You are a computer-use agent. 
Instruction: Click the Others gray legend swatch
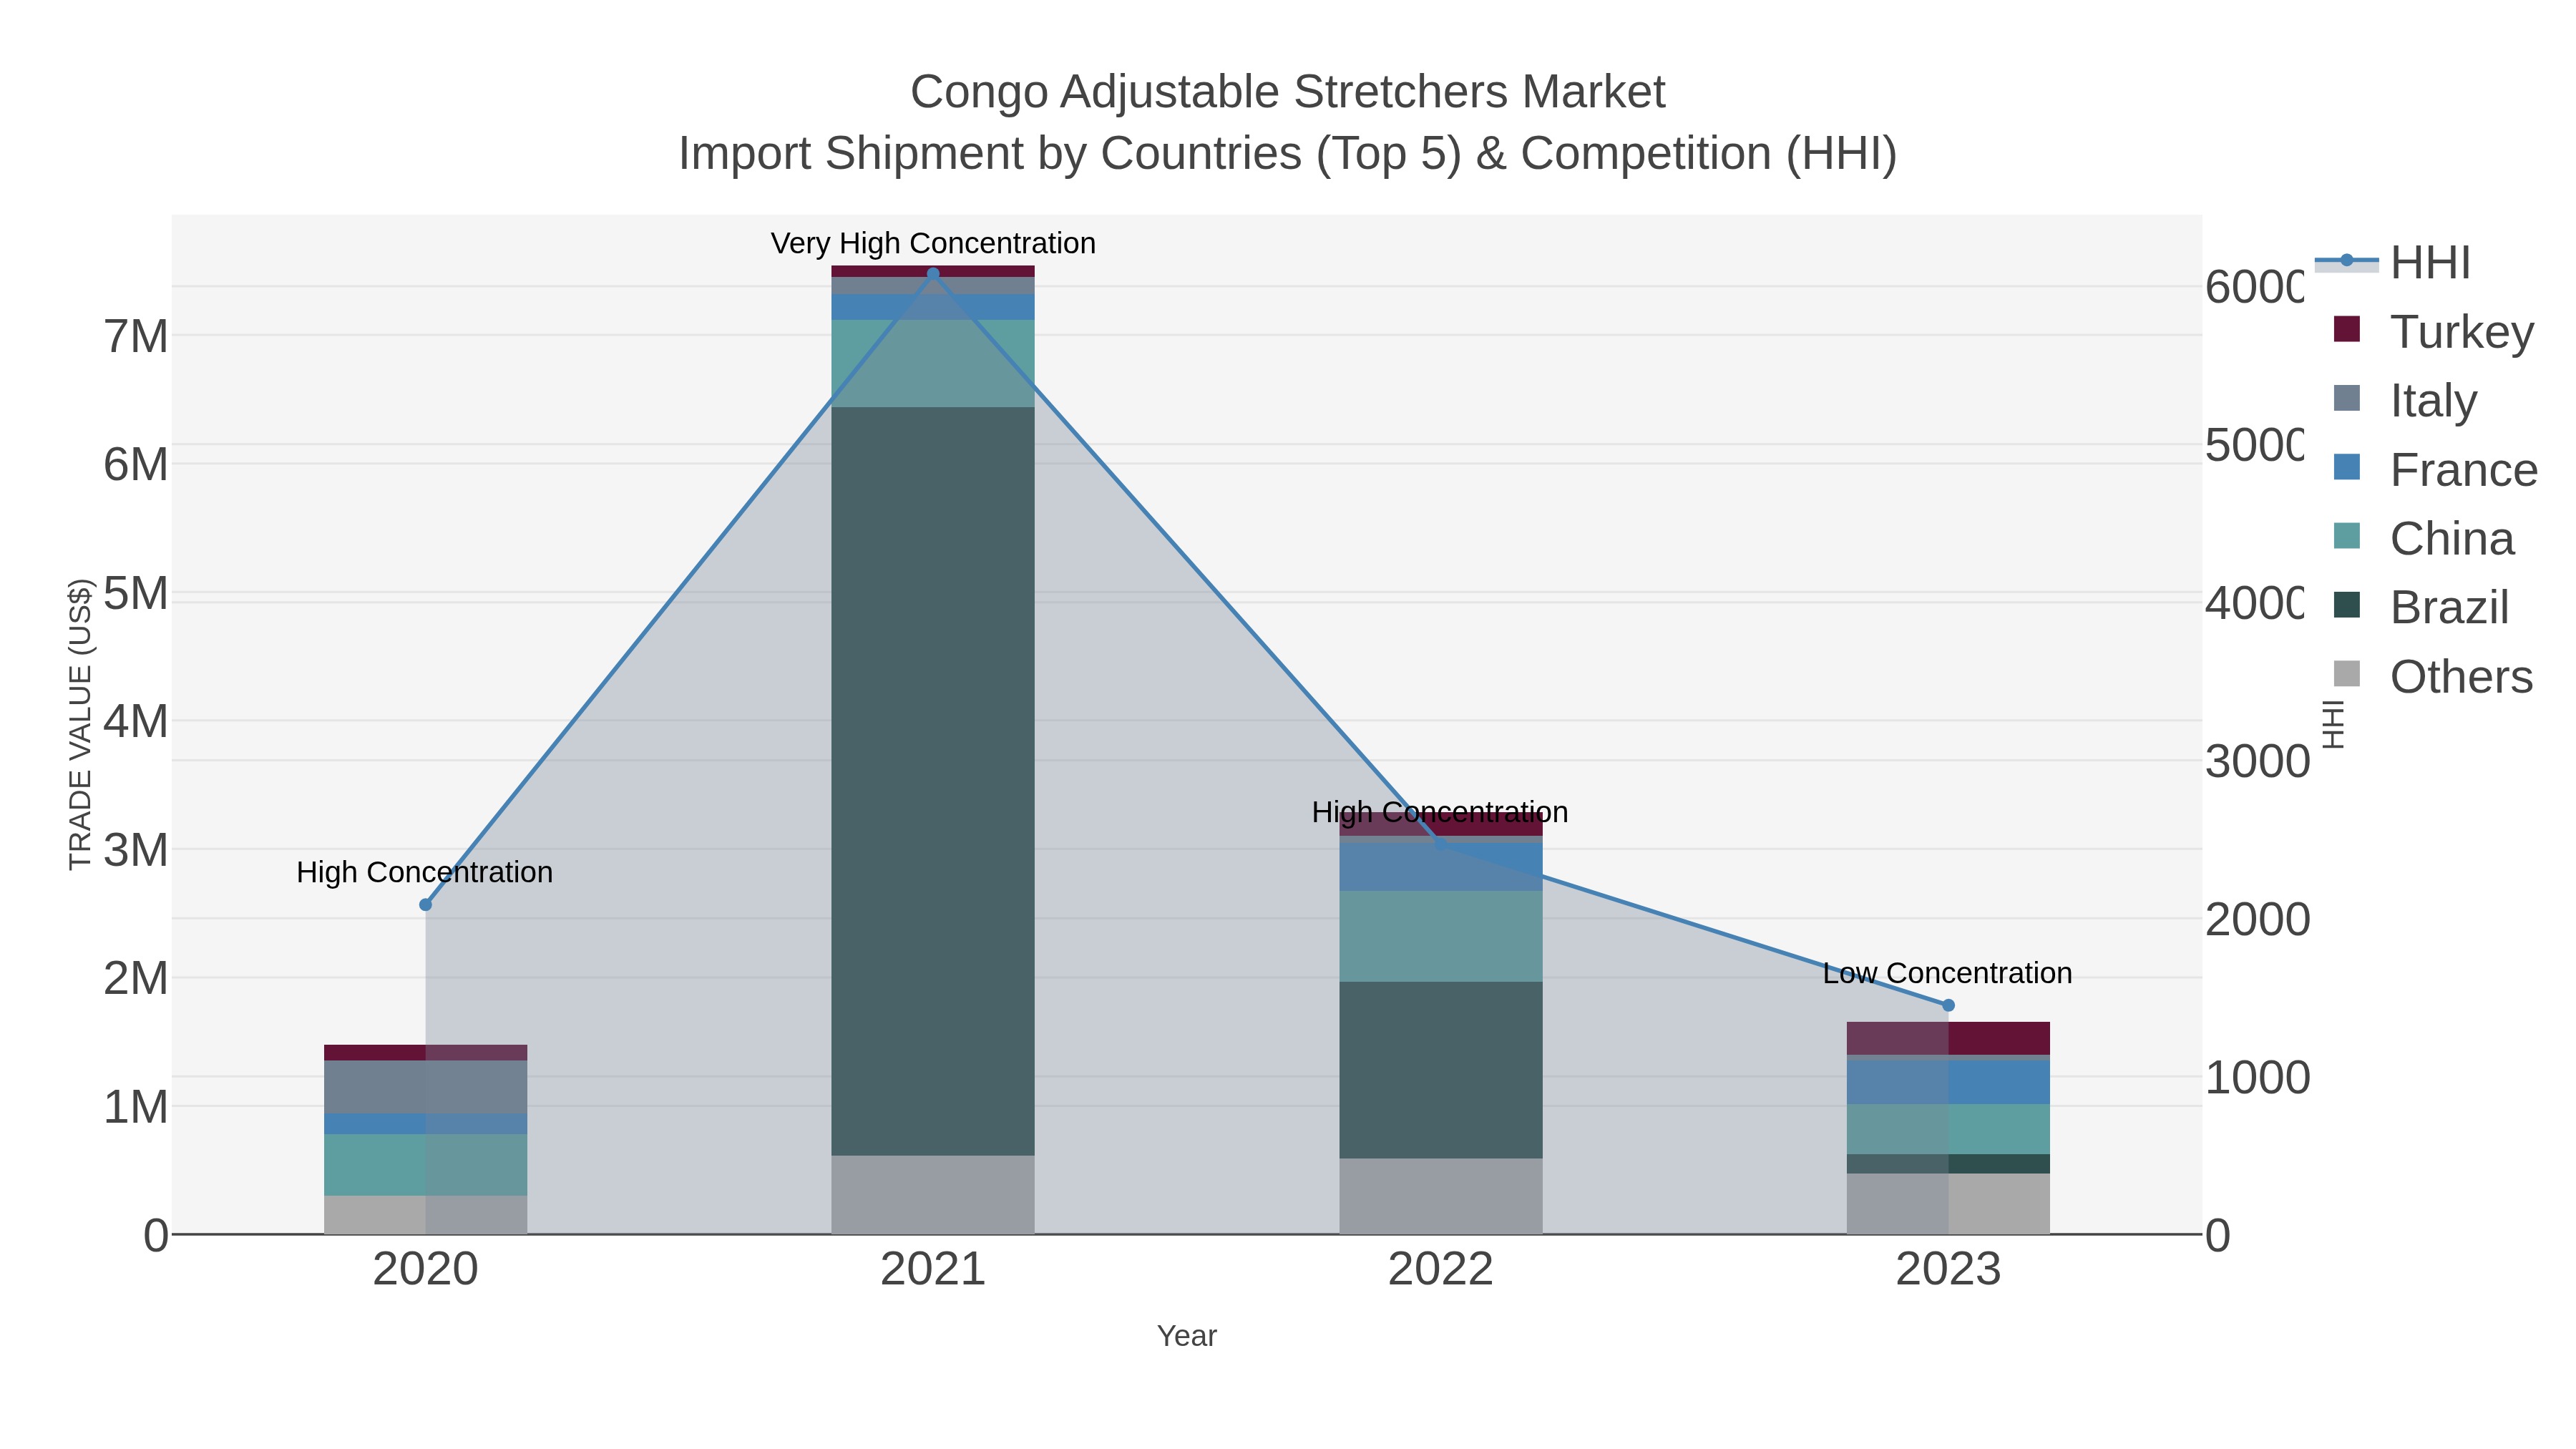point(2347,673)
